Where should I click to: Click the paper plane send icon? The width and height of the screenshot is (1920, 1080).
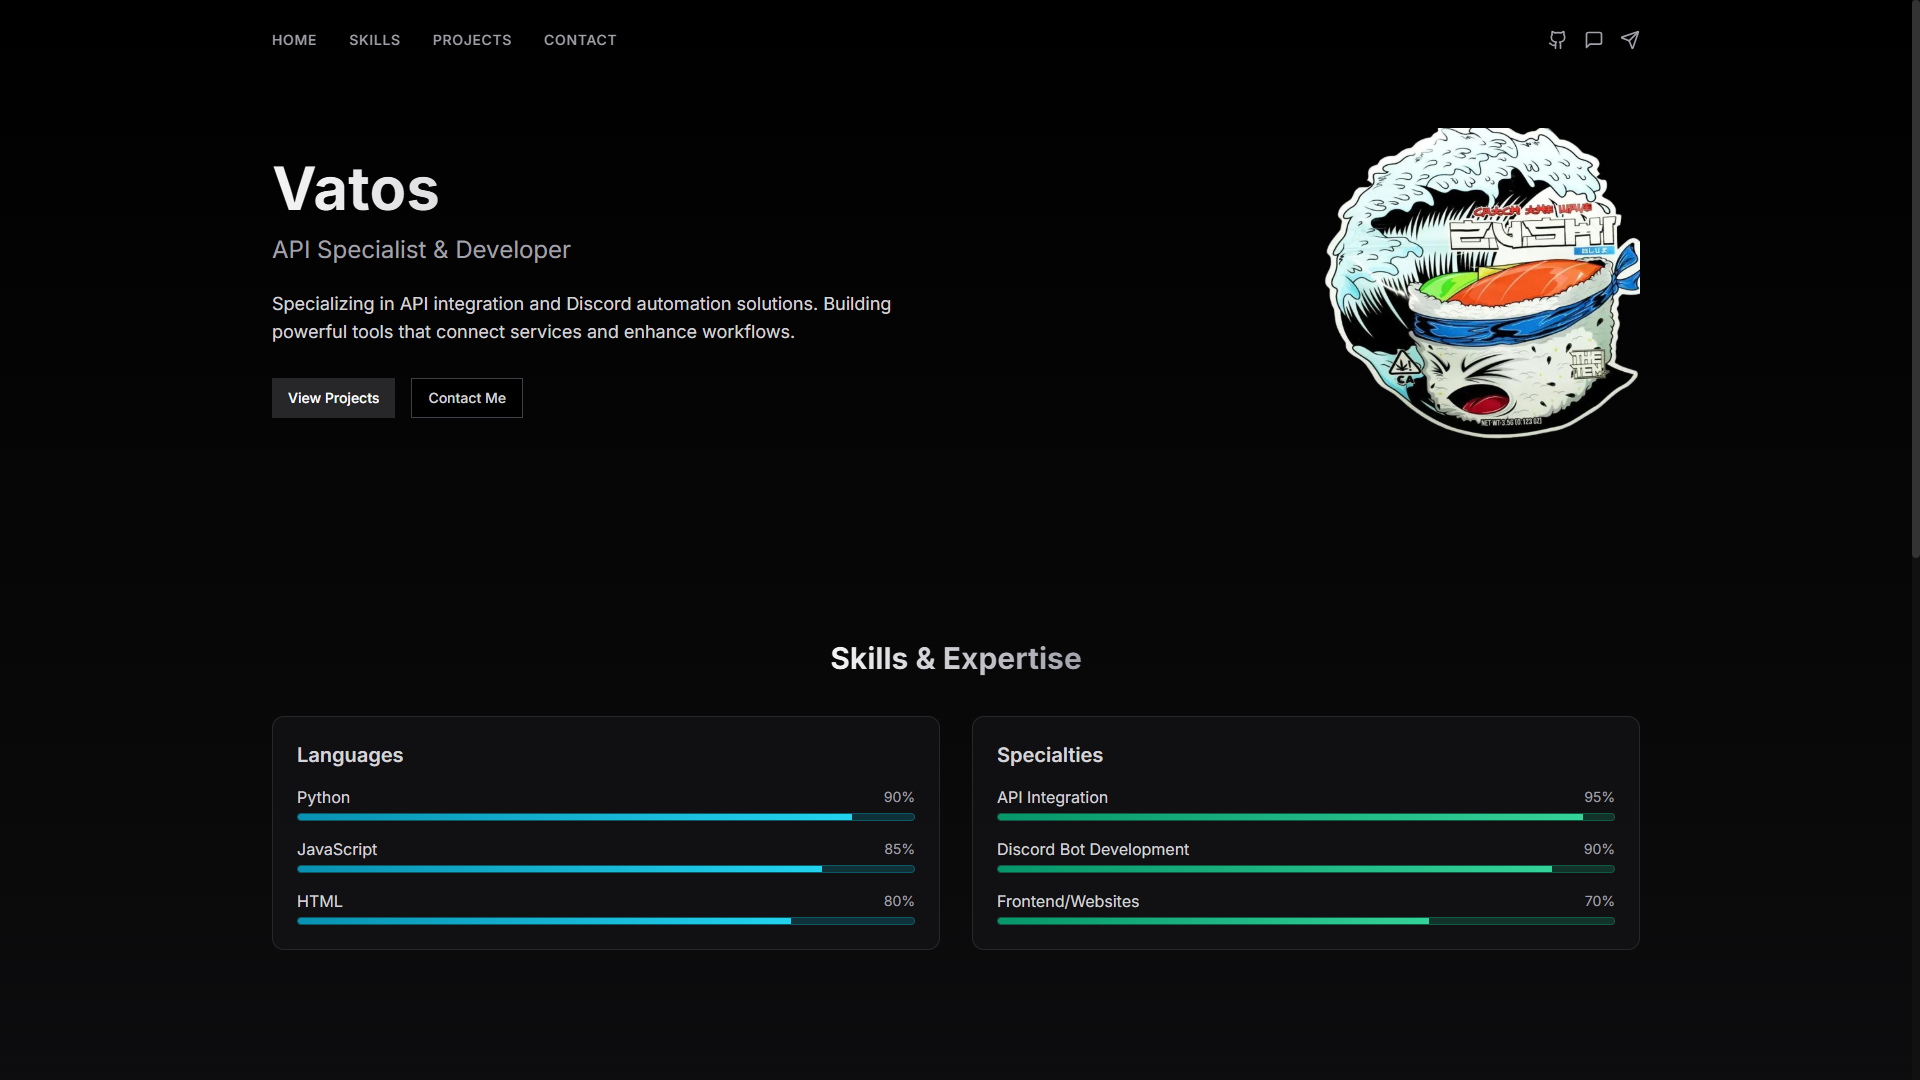point(1630,40)
